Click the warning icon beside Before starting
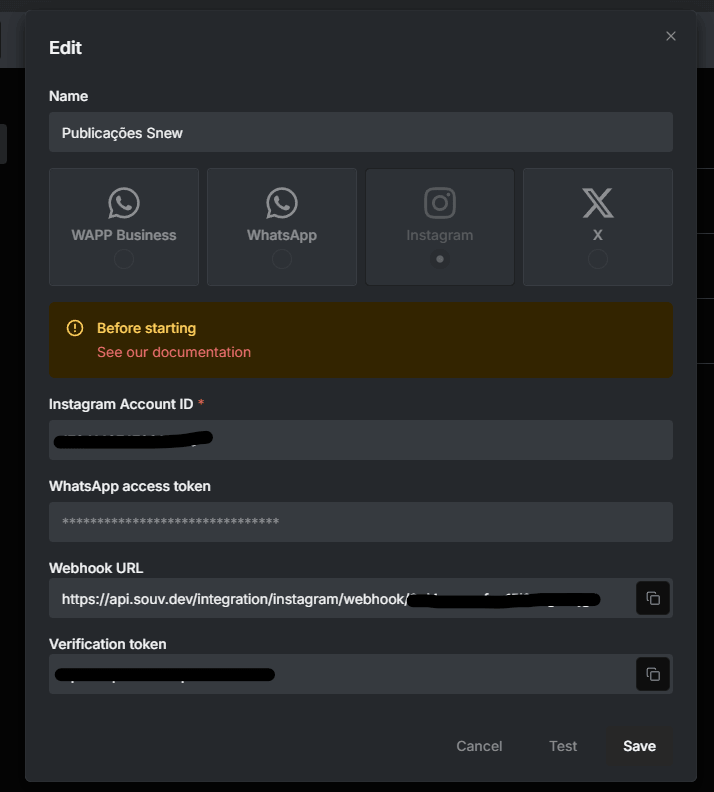714x792 pixels. coord(75,328)
